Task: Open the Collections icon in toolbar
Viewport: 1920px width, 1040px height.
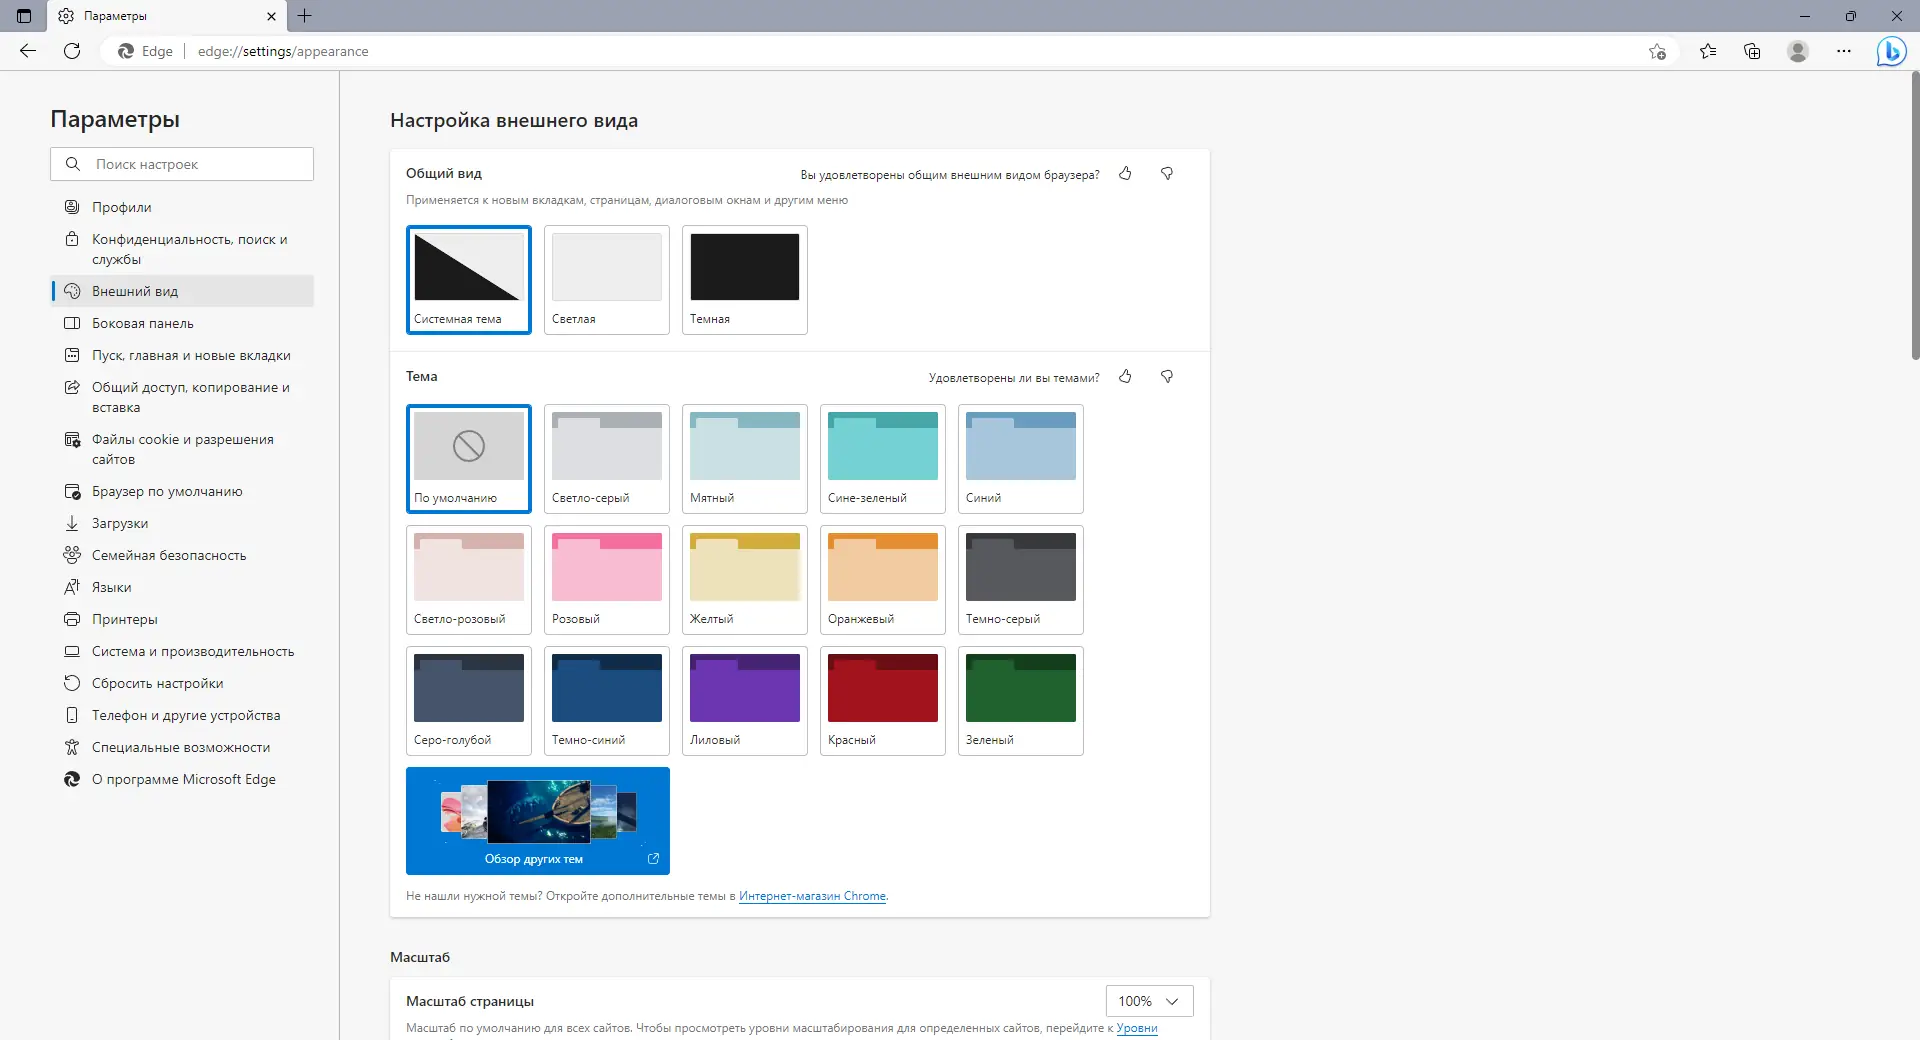Action: [x=1752, y=51]
